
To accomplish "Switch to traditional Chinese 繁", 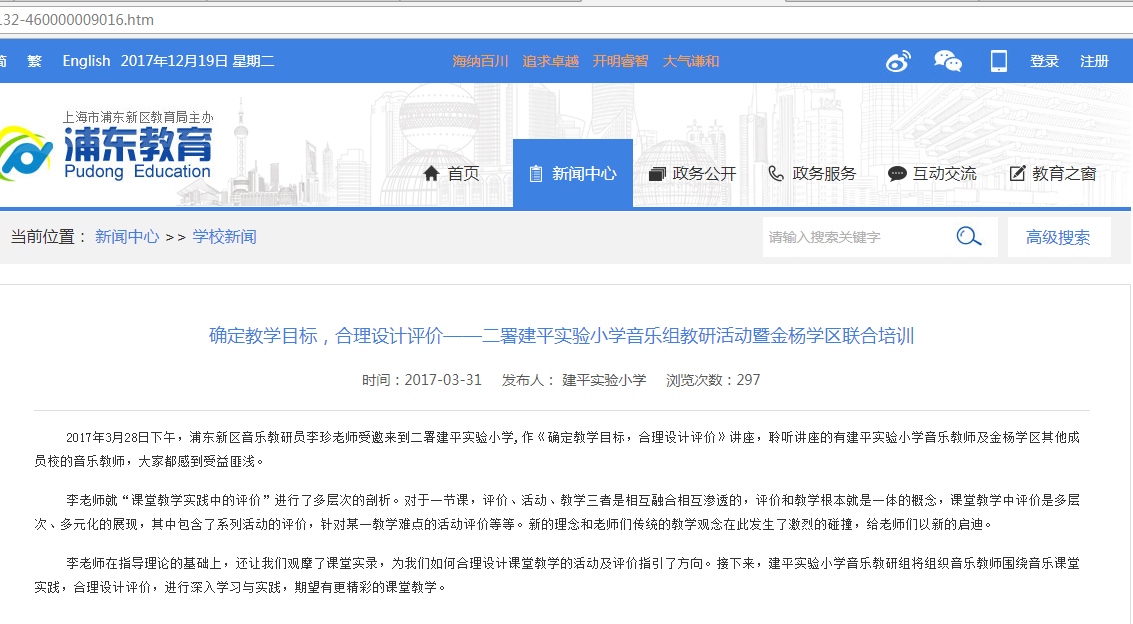I will [x=35, y=61].
